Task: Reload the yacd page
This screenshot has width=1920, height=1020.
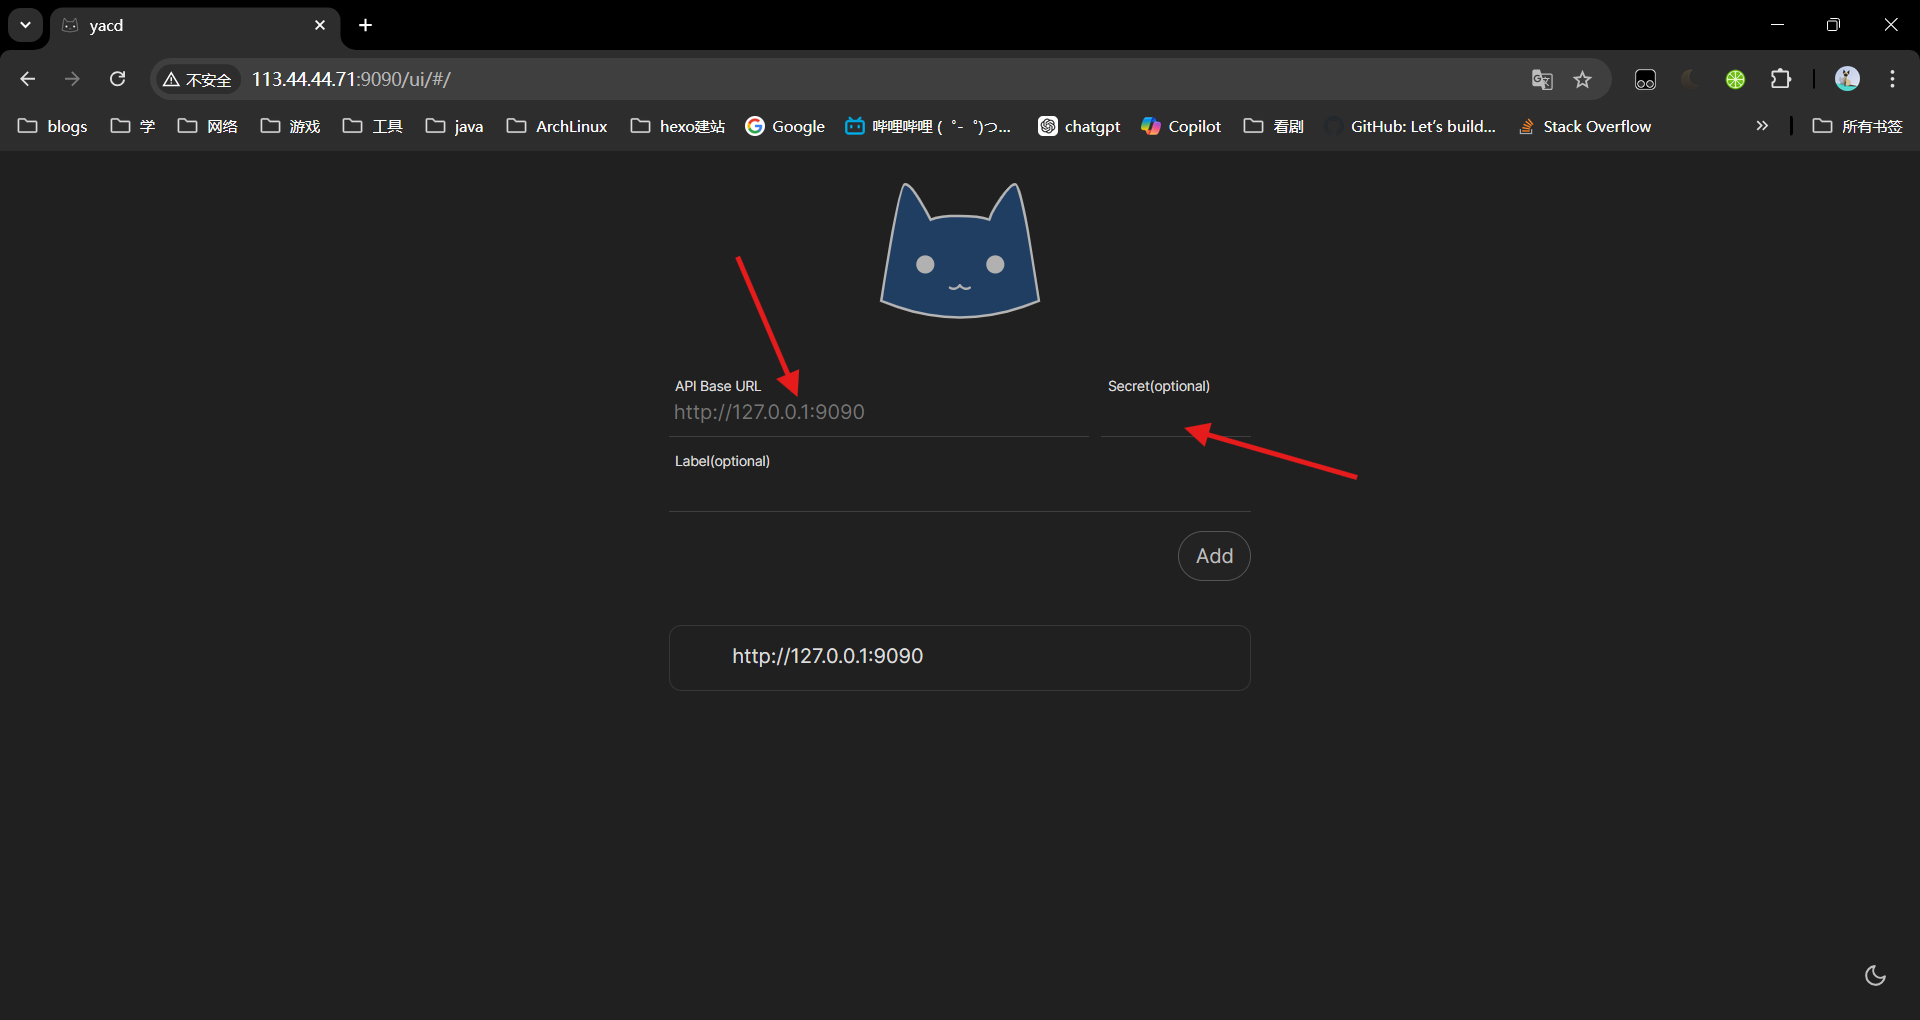Action: 117,79
